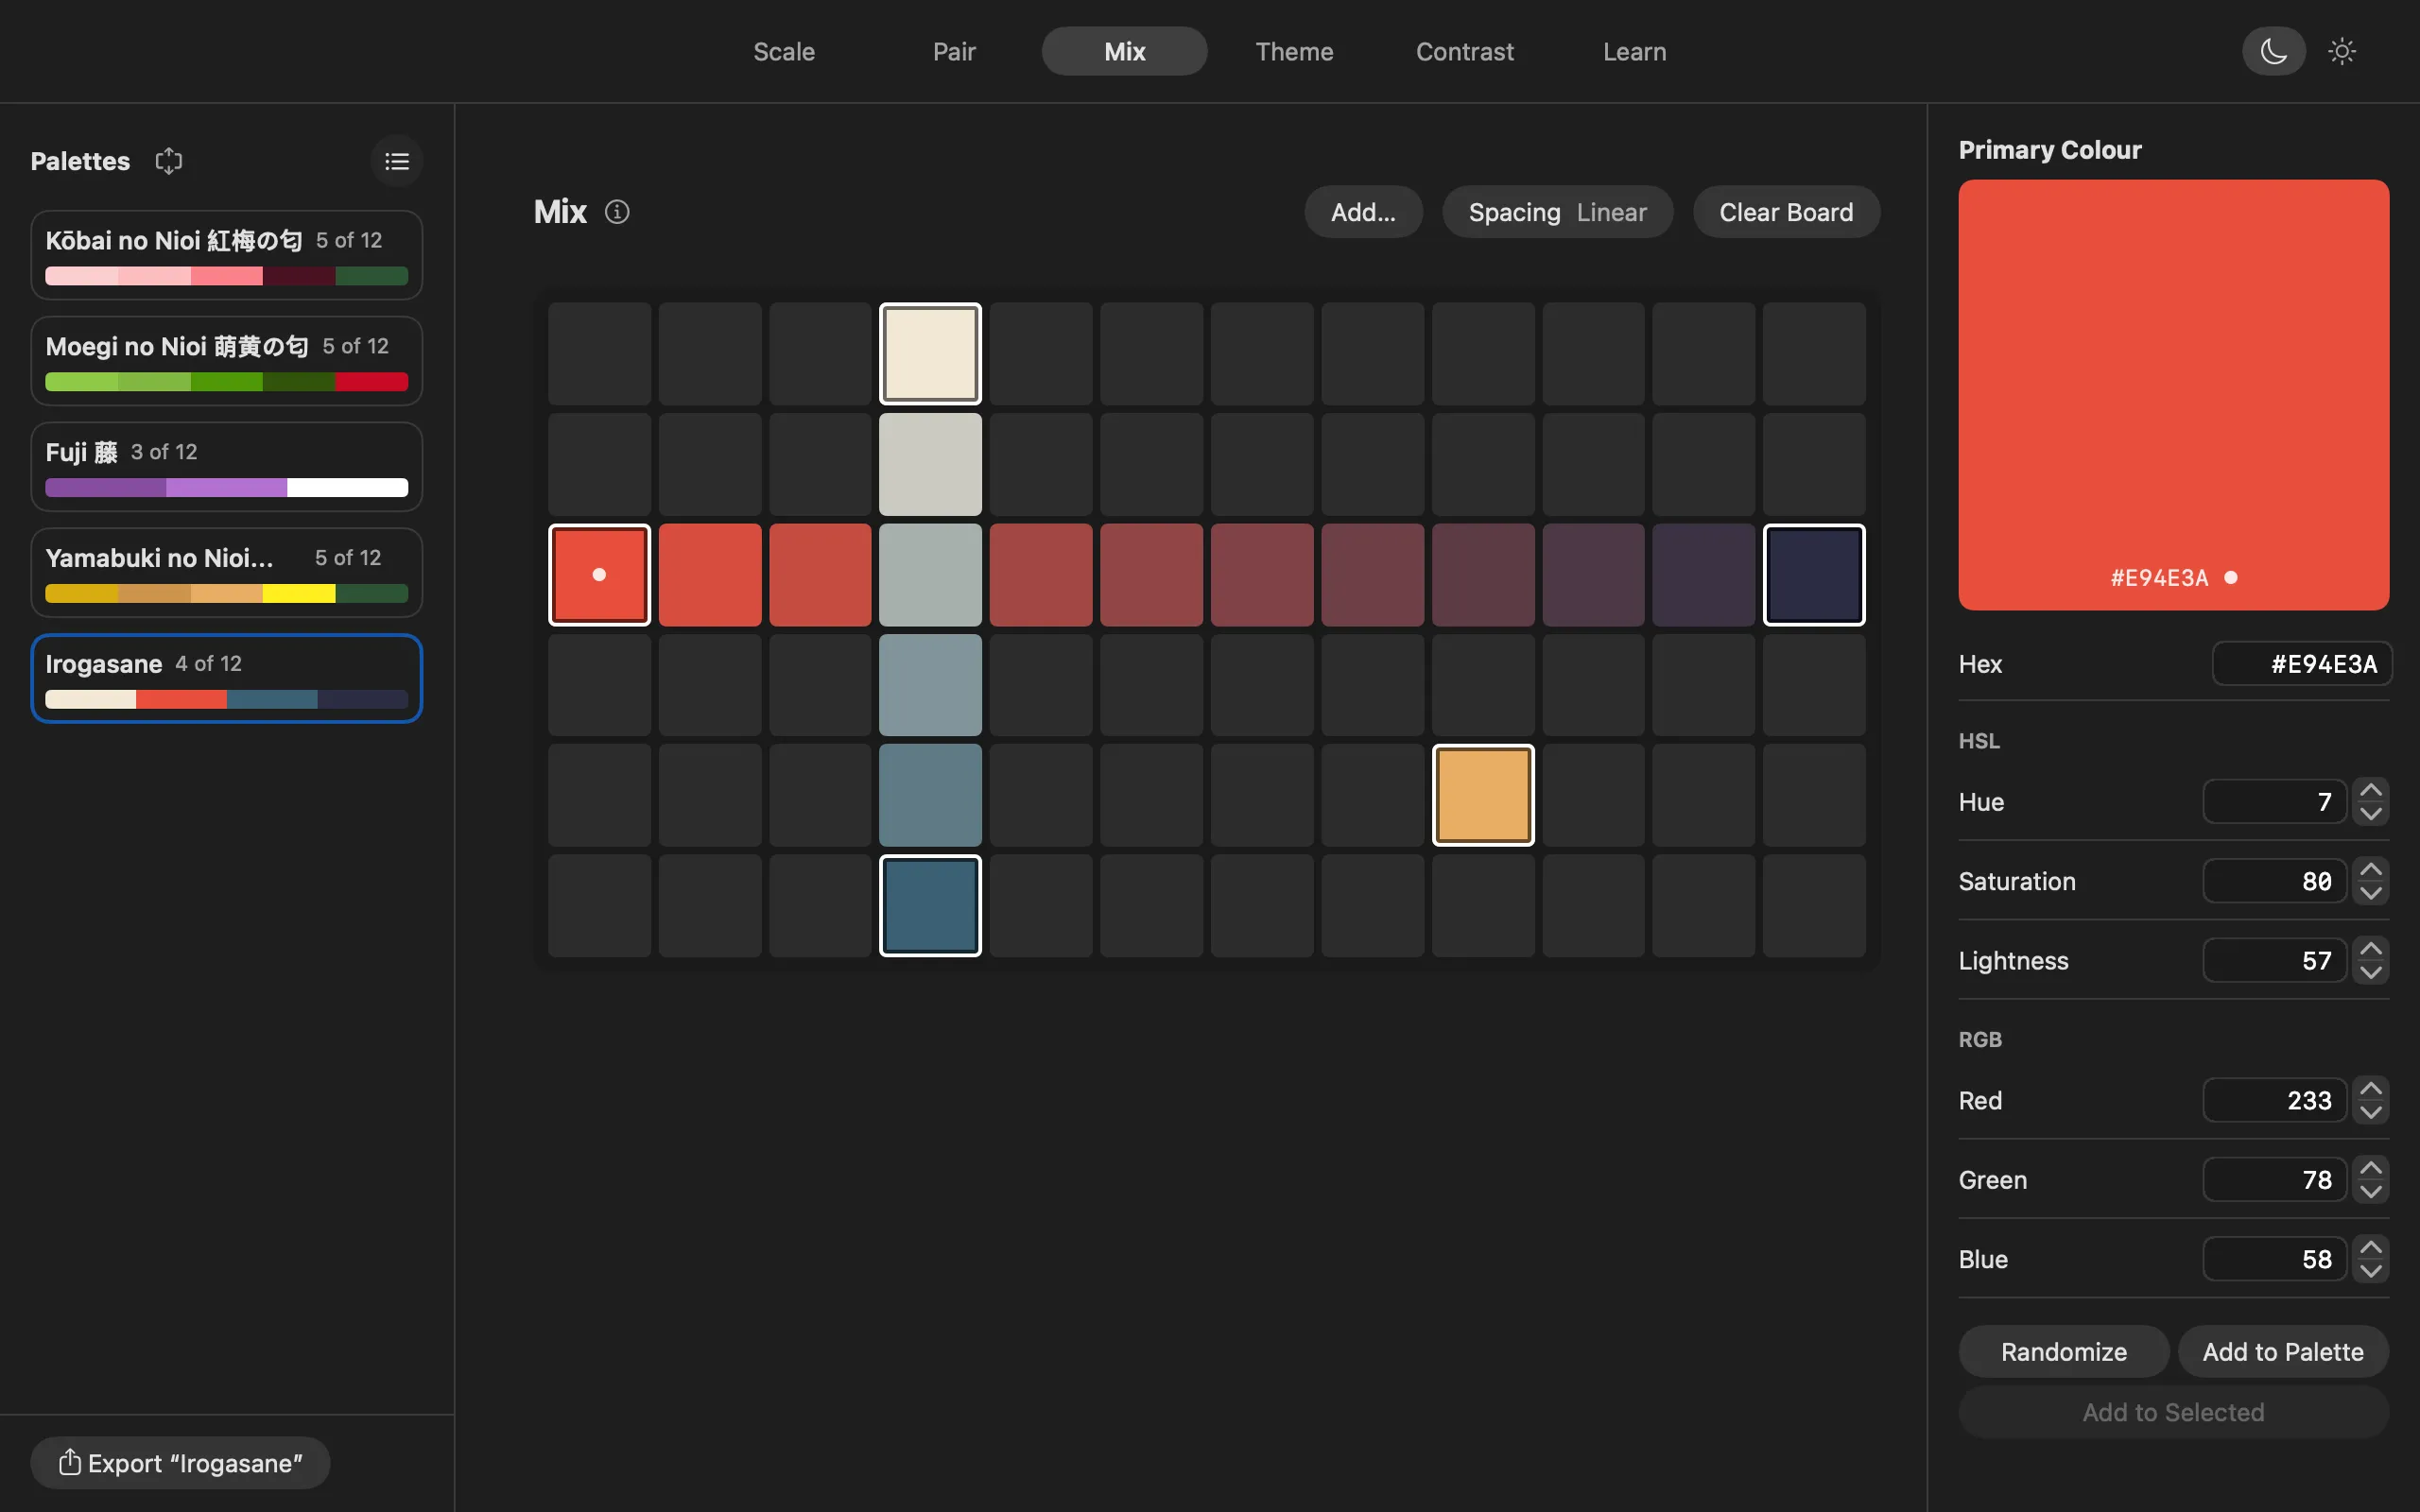Select the Fuji palette

[x=227, y=467]
